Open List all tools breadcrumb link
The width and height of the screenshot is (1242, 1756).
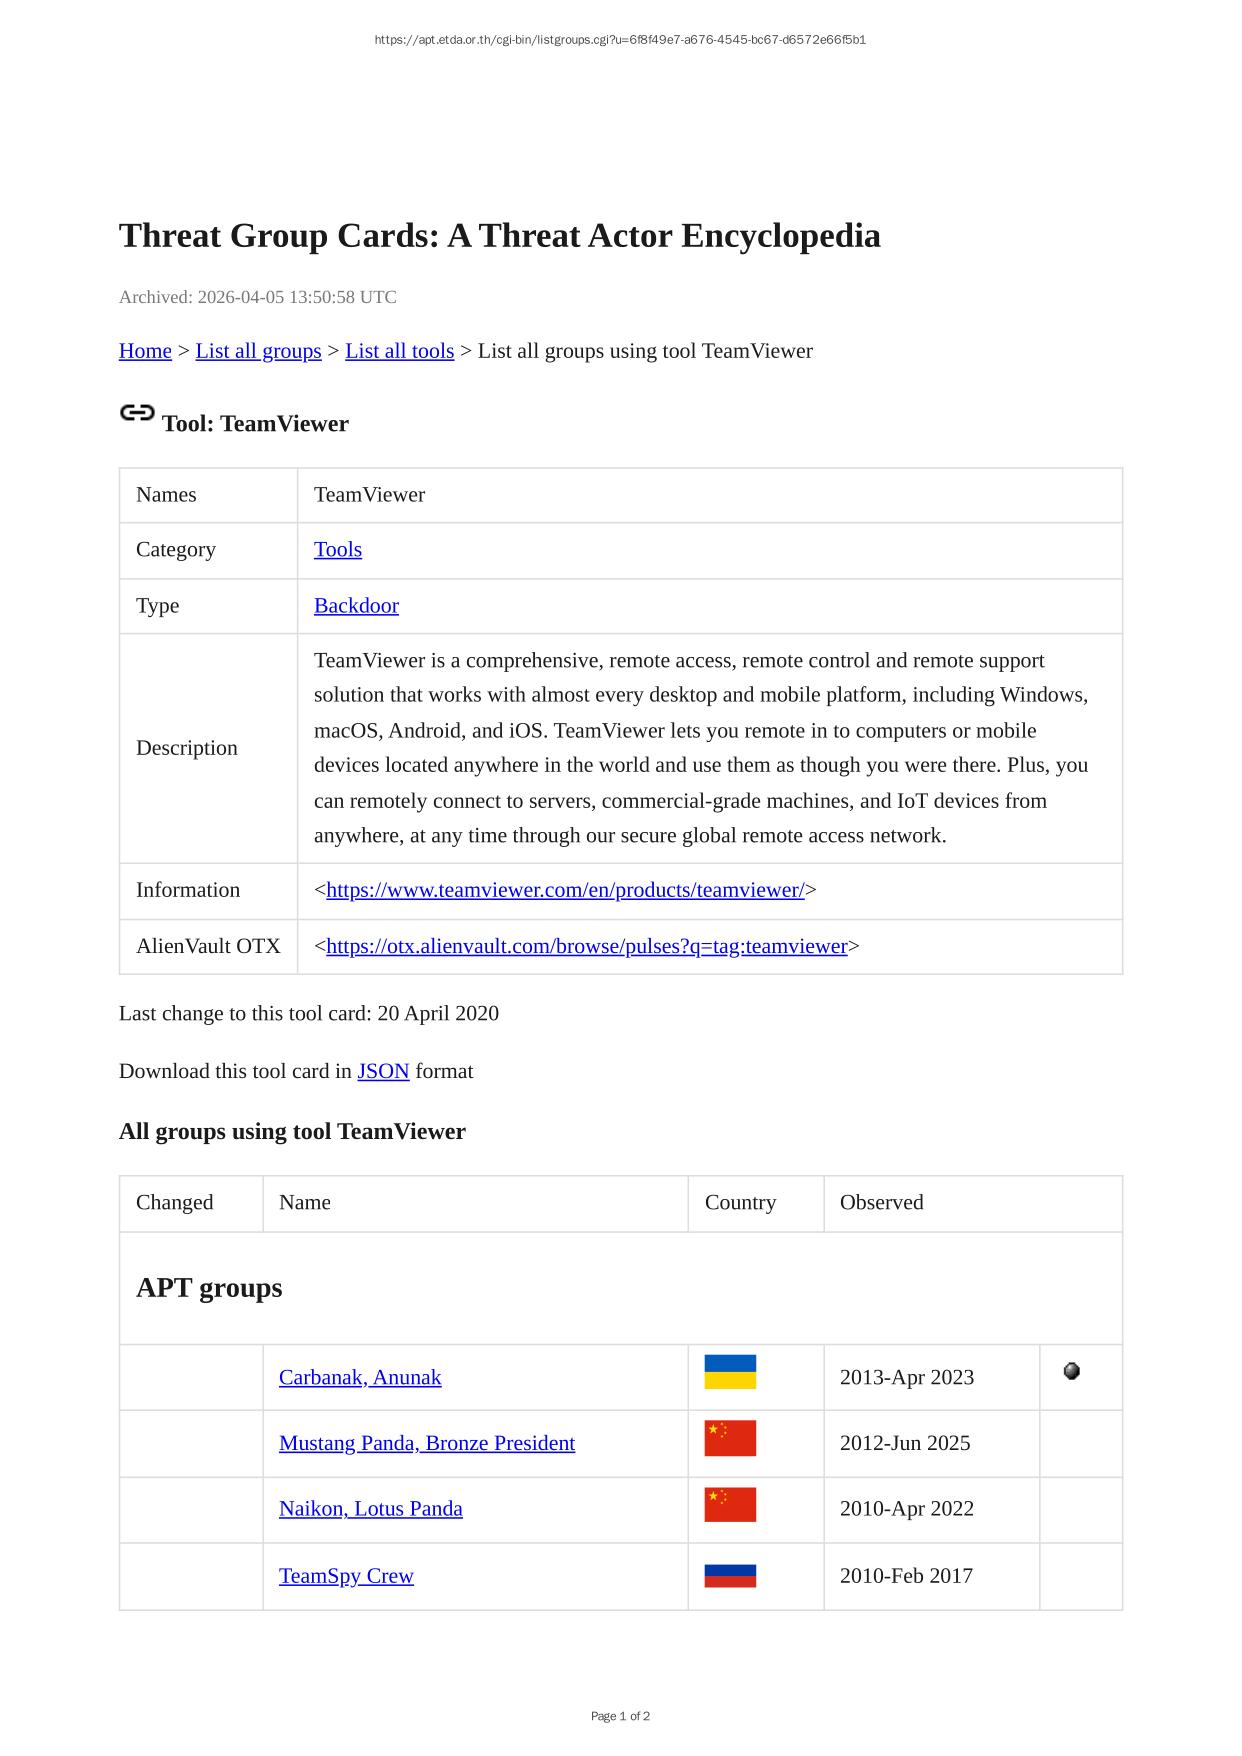pyautogui.click(x=399, y=351)
